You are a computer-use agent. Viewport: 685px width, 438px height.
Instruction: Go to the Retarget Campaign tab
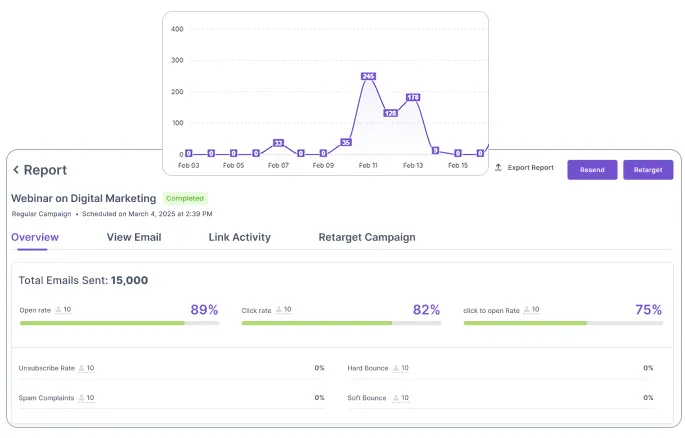click(367, 238)
